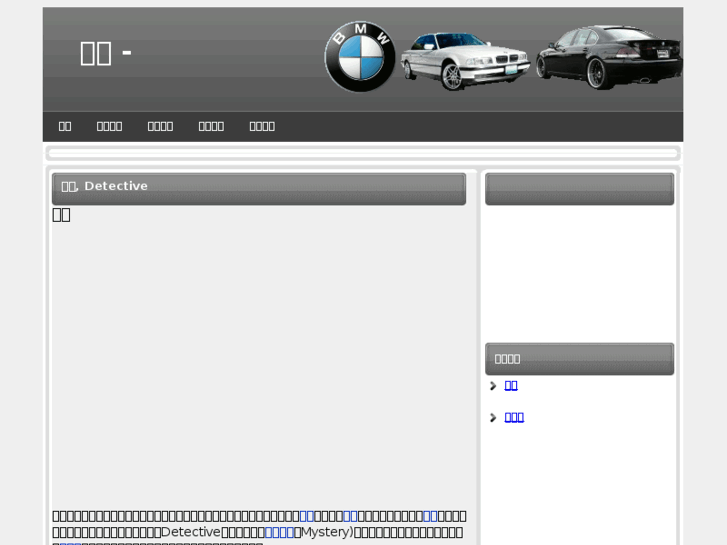Click the arrow bullet beside the two-character sidebar link

(493, 386)
